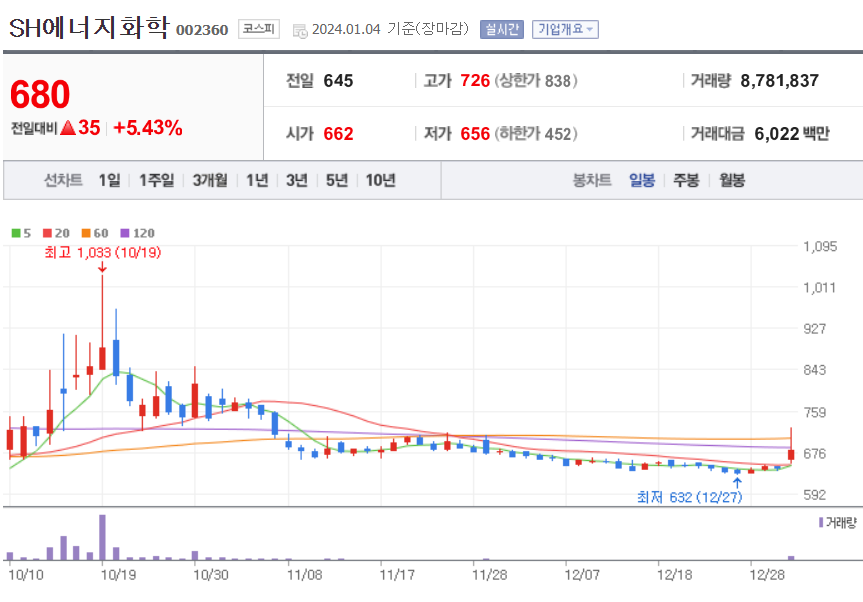Click the 실시간 real-time button
Screen dimensions: 863x602
[501, 29]
